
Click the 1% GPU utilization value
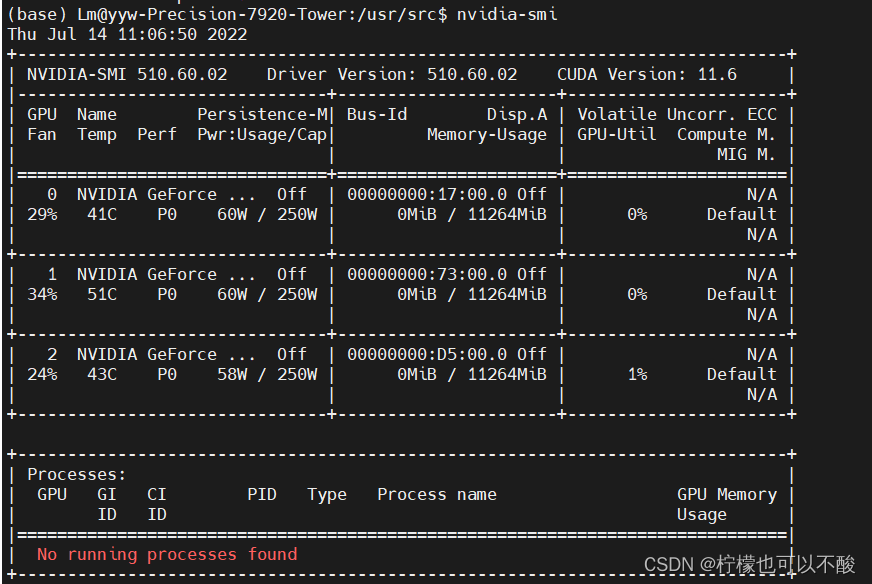click(637, 374)
